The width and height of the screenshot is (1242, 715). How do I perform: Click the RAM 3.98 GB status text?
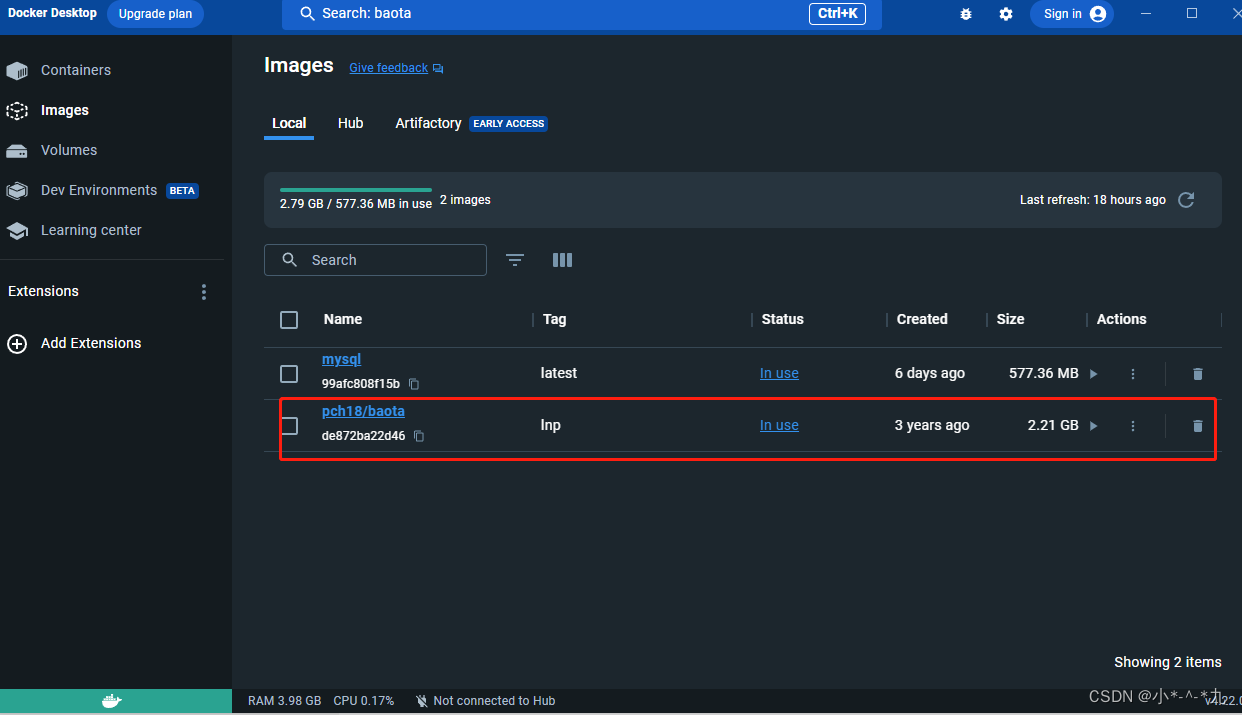[284, 701]
